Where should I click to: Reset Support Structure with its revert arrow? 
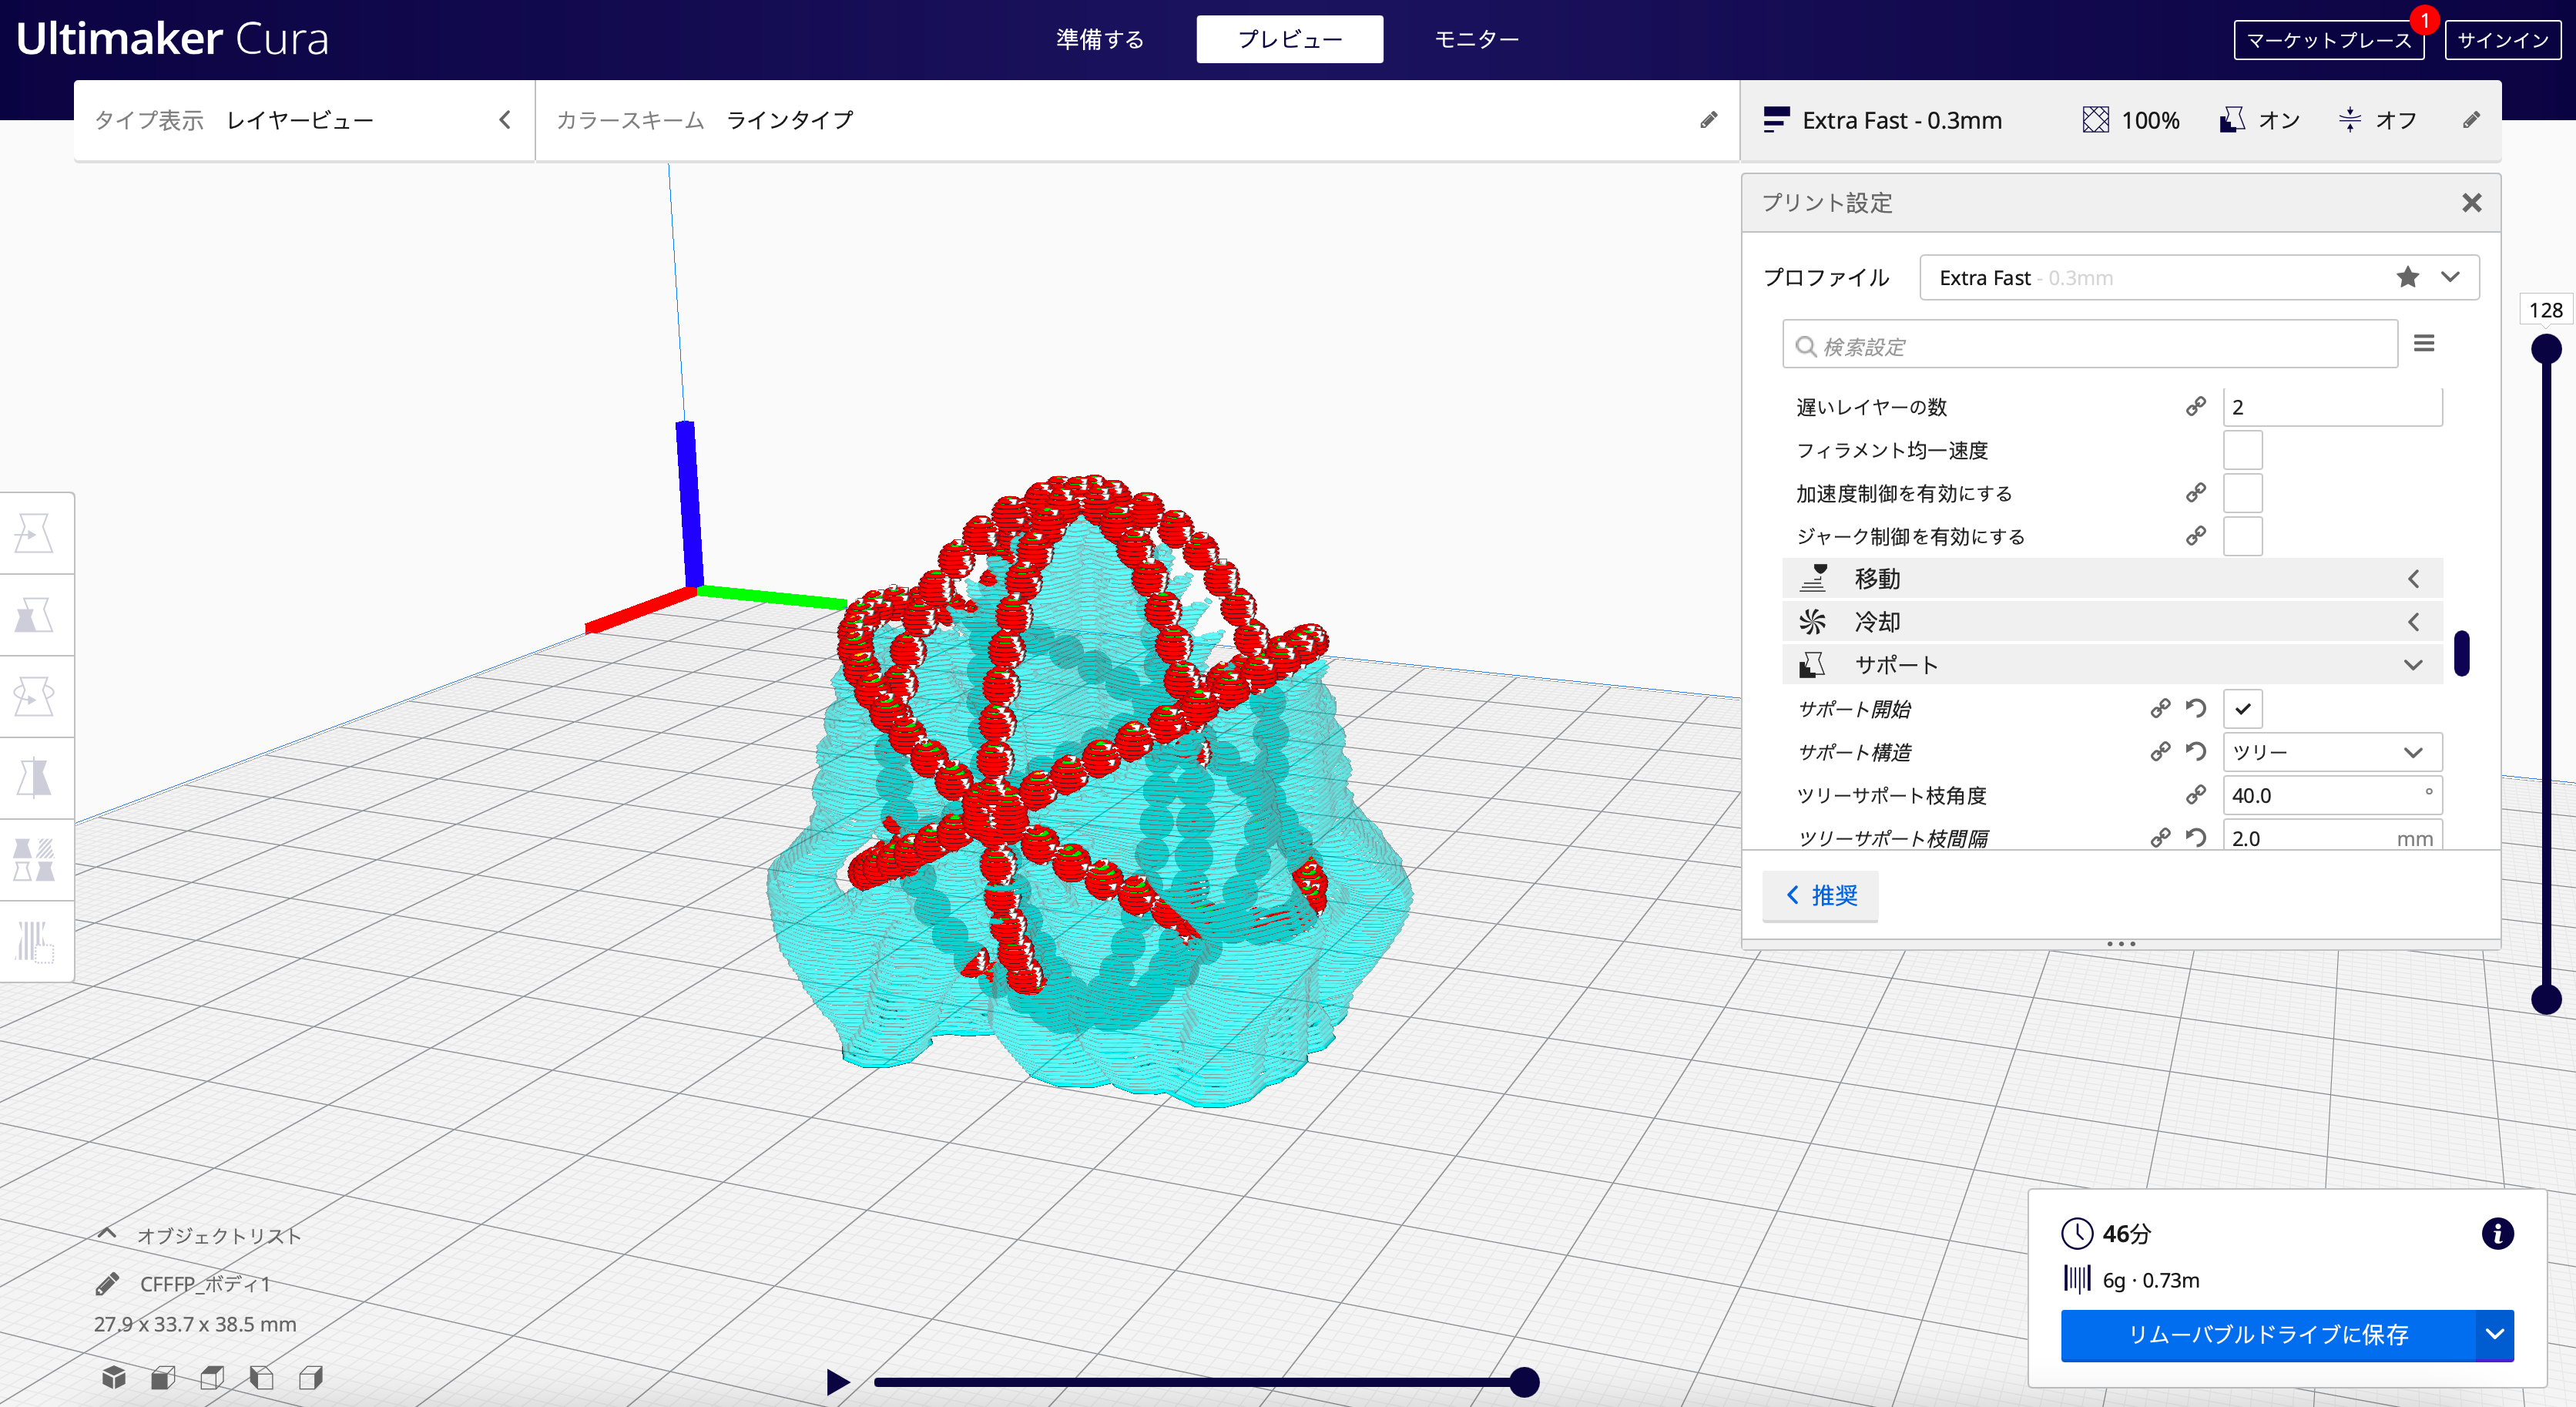[x=2195, y=752]
